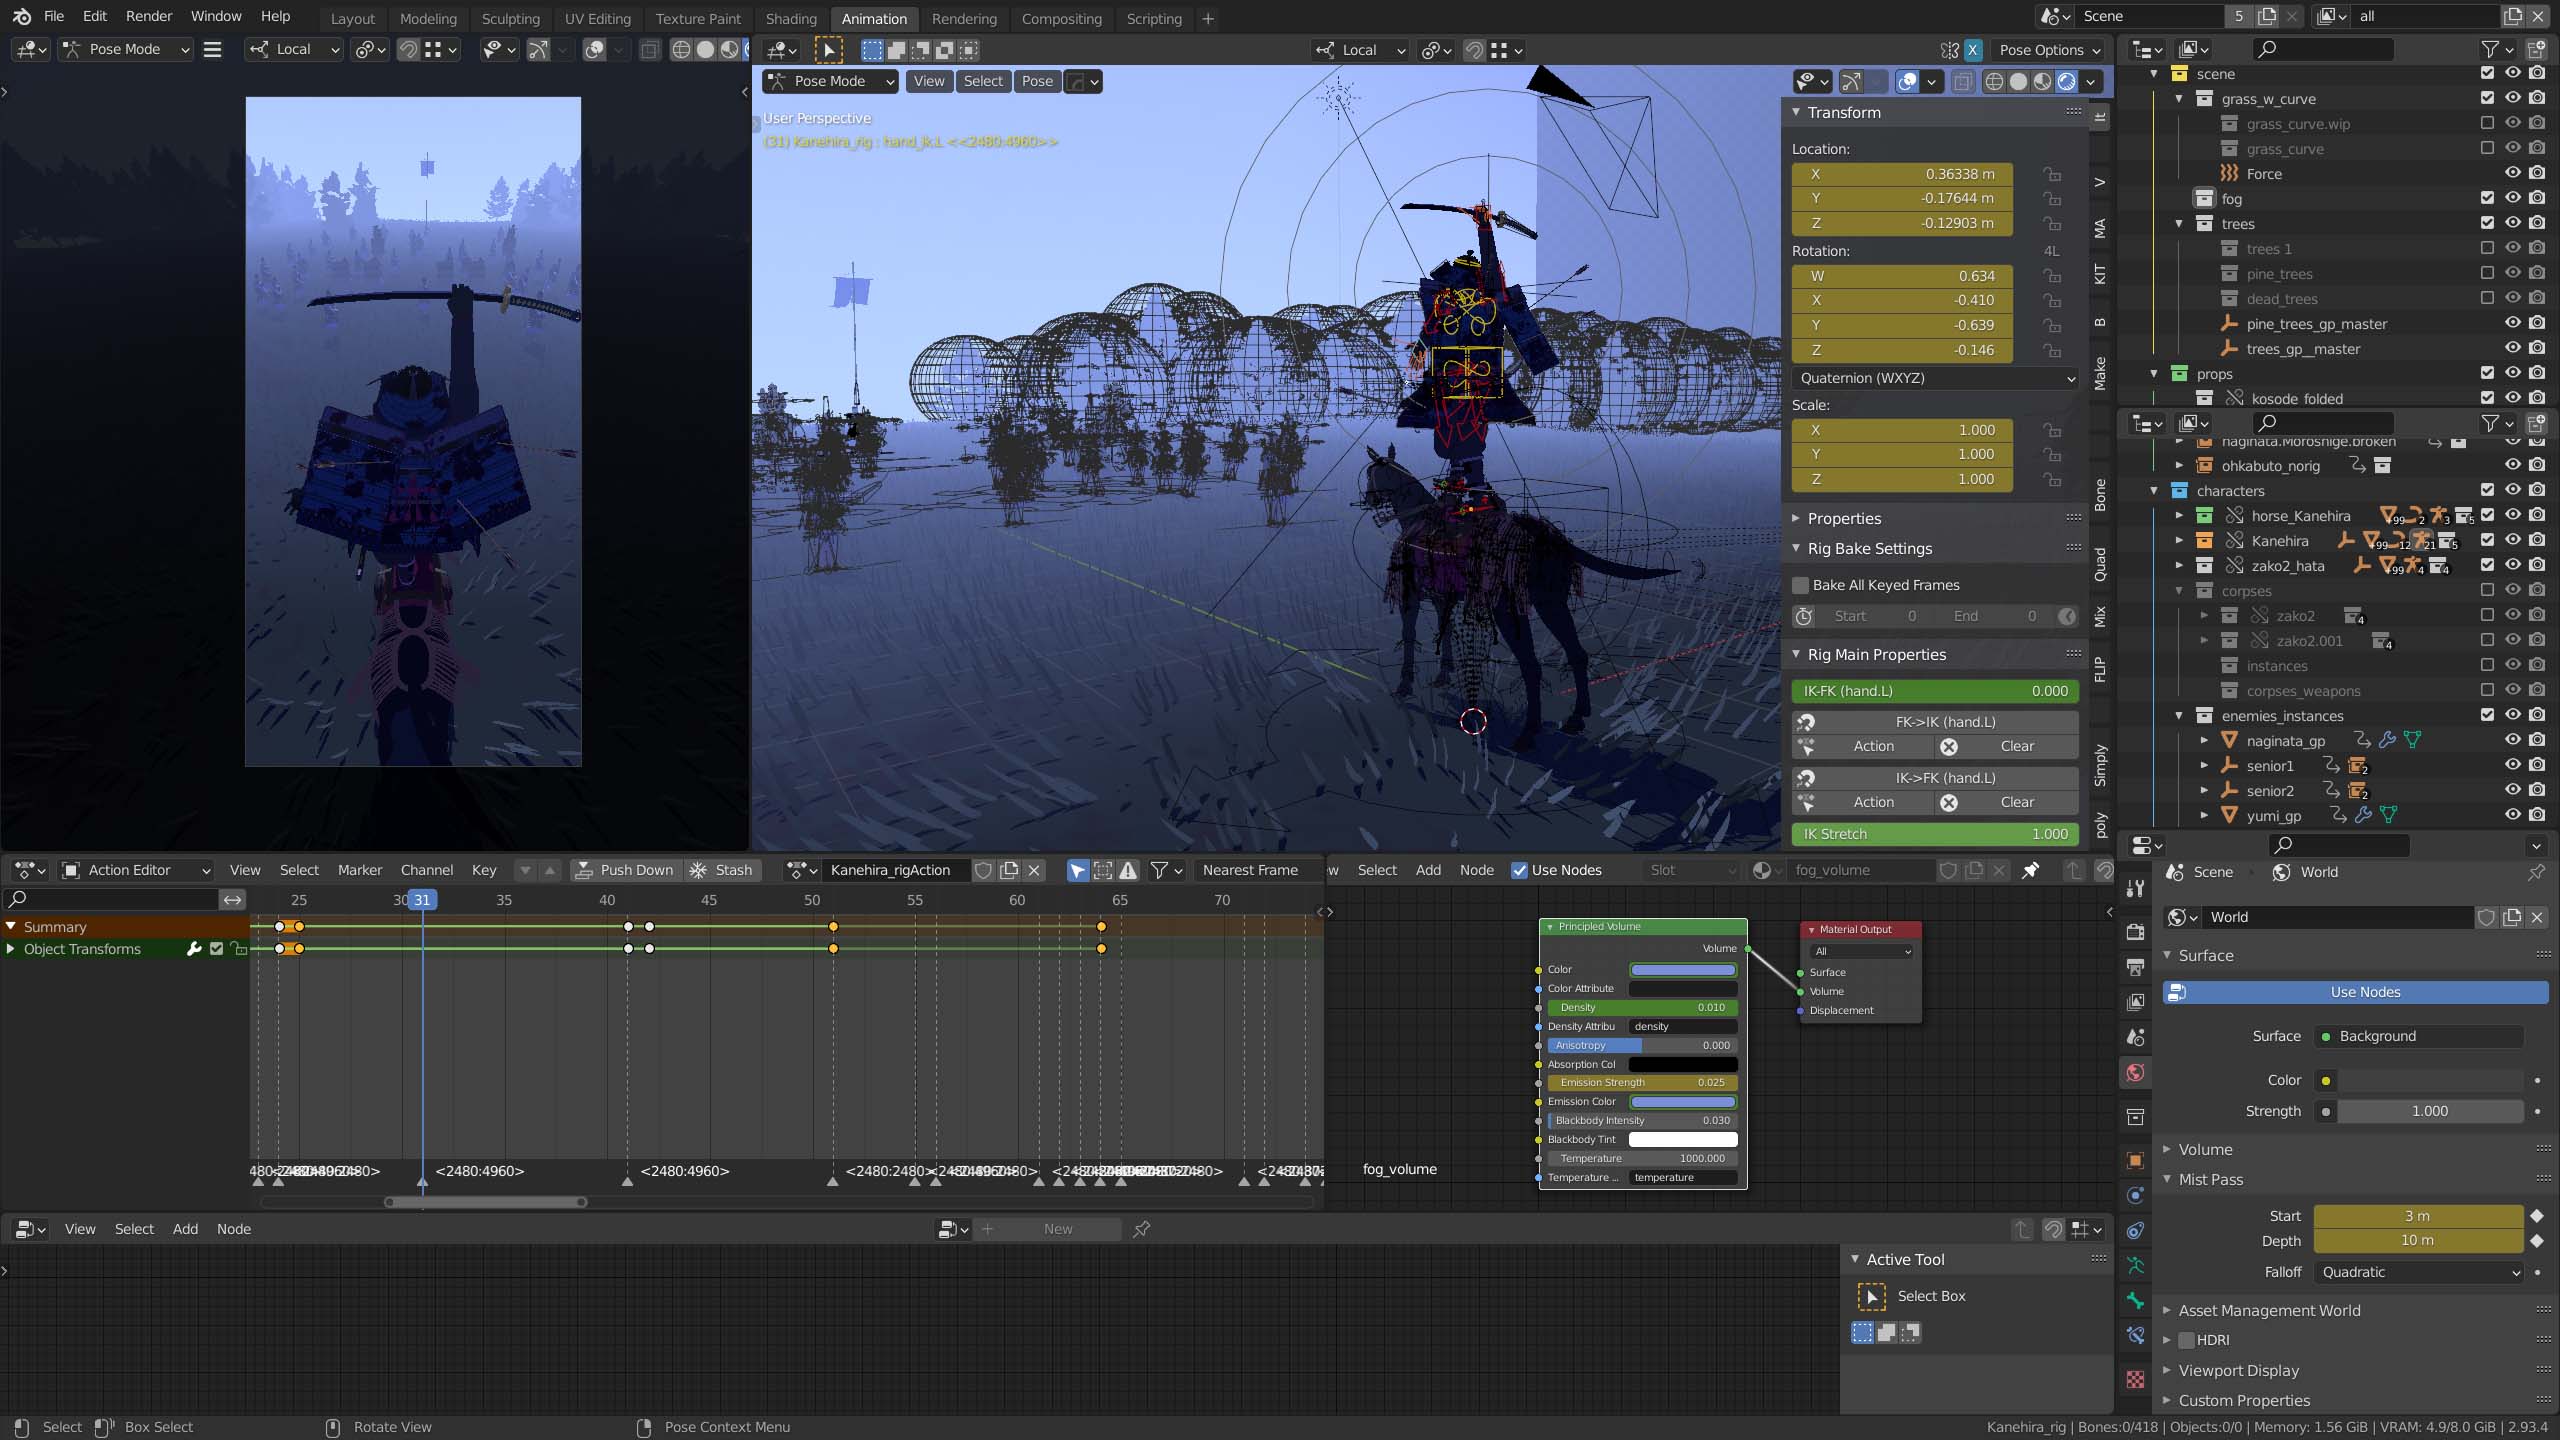Image resolution: width=2560 pixels, height=1440 pixels.
Task: Click the IK-FK (hand.L) slider
Action: [x=1935, y=691]
